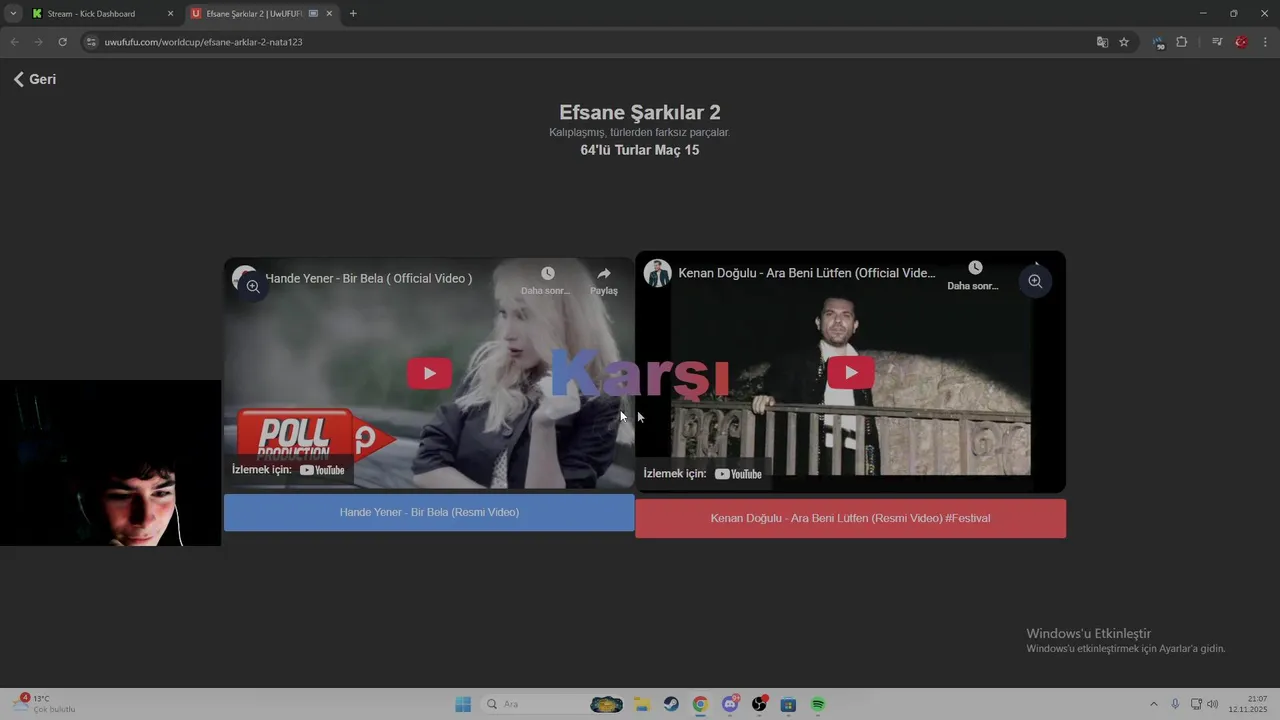Share the Hande Yener video
The height and width of the screenshot is (720, 1280).
point(604,280)
